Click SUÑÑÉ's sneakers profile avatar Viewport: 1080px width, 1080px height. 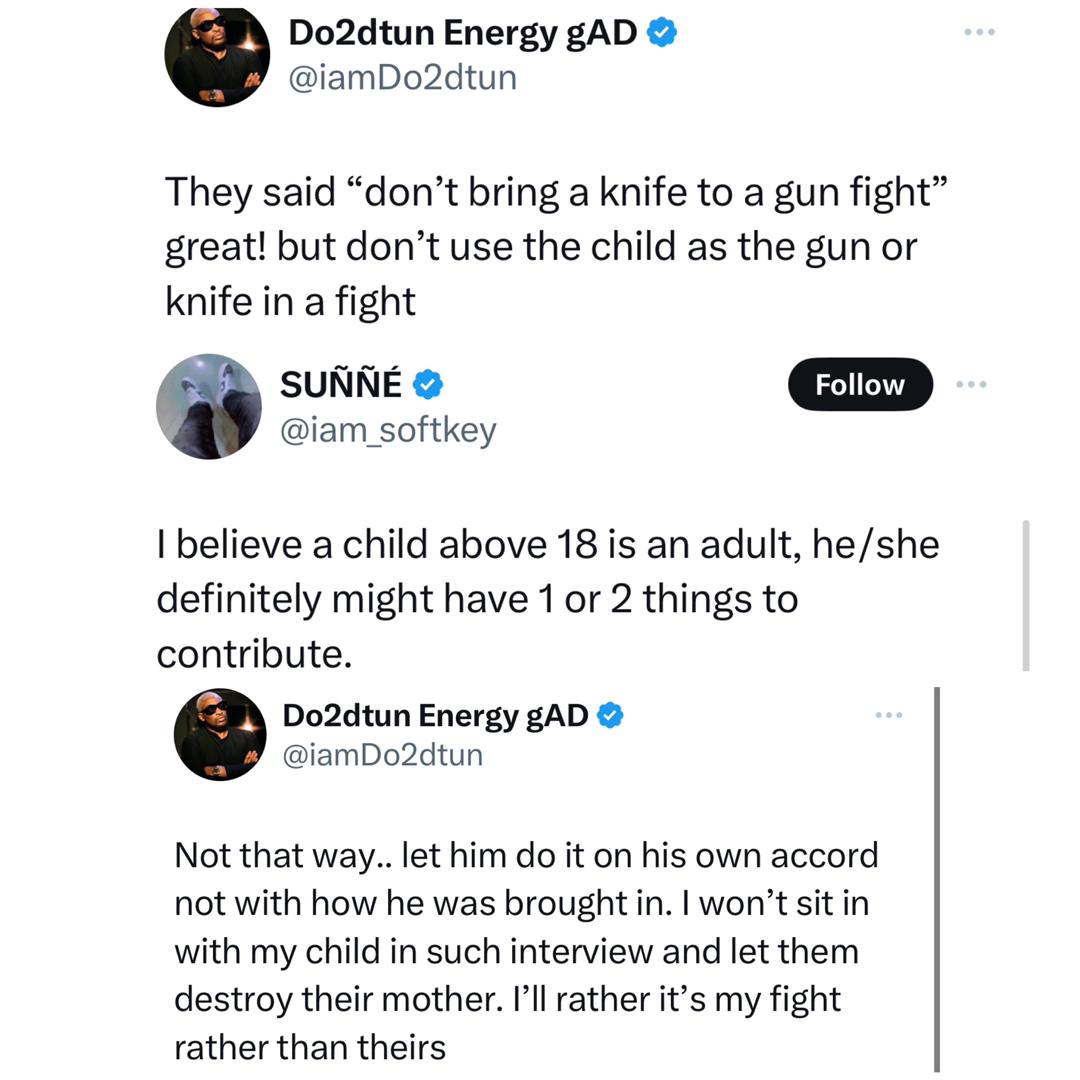tap(210, 407)
